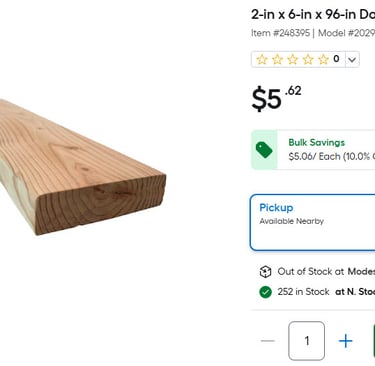Decrease quantity with the minus button

coord(268,341)
